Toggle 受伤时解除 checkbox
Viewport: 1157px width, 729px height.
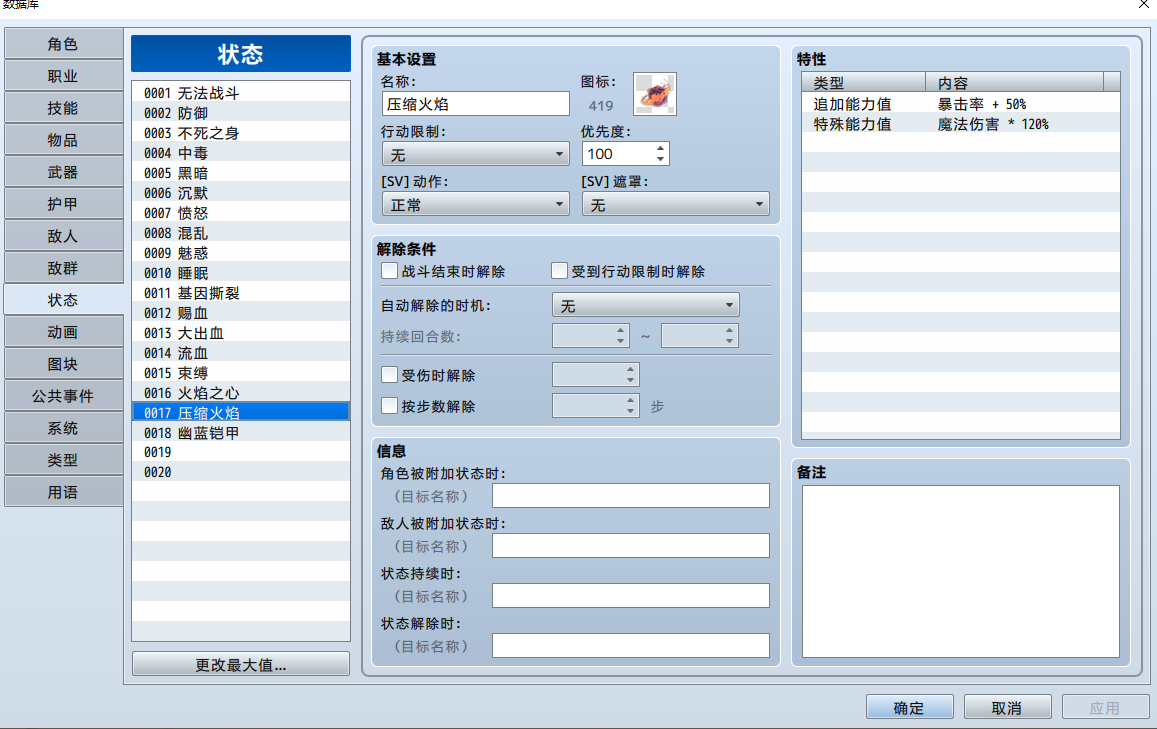point(390,375)
